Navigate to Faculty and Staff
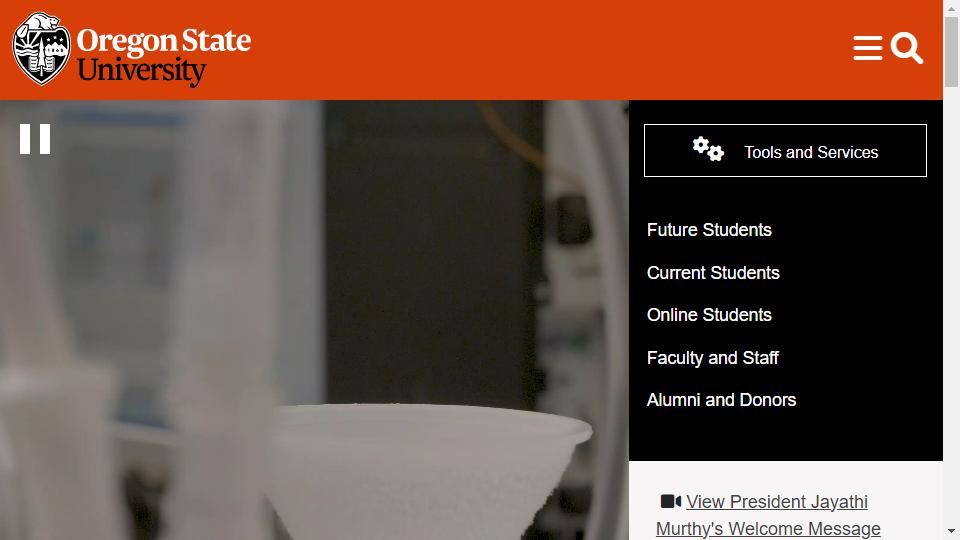The height and width of the screenshot is (540, 960). coord(712,358)
